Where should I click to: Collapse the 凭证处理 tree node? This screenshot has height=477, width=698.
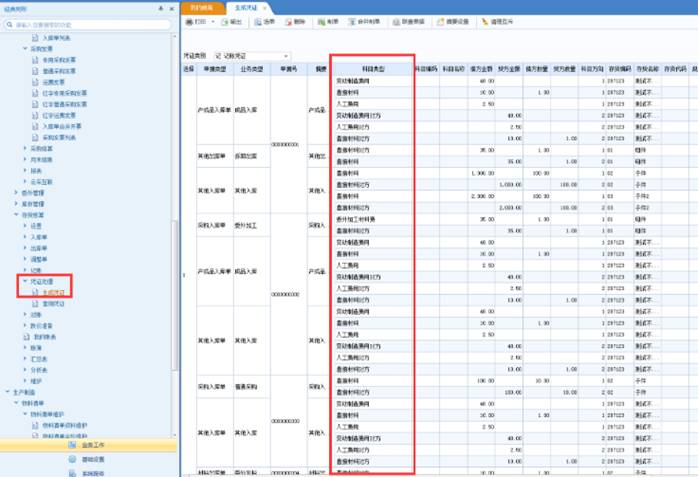(x=25, y=283)
